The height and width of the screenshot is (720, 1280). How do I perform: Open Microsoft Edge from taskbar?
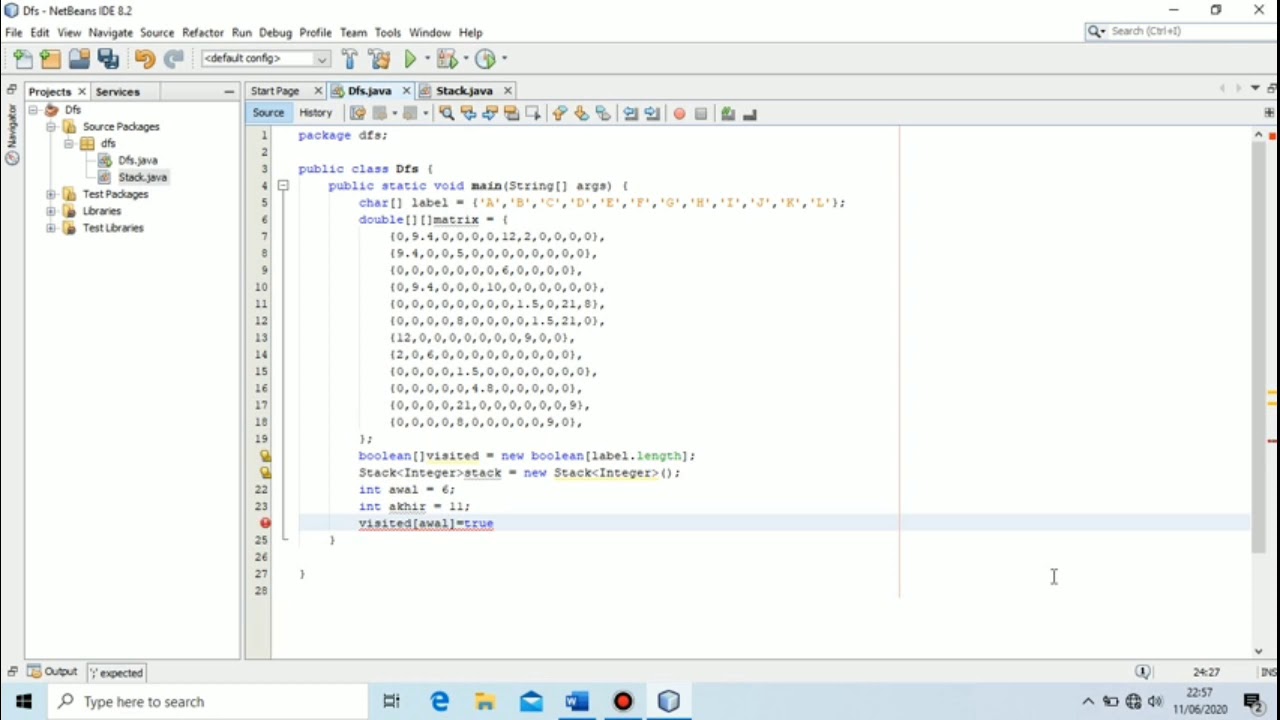(439, 701)
